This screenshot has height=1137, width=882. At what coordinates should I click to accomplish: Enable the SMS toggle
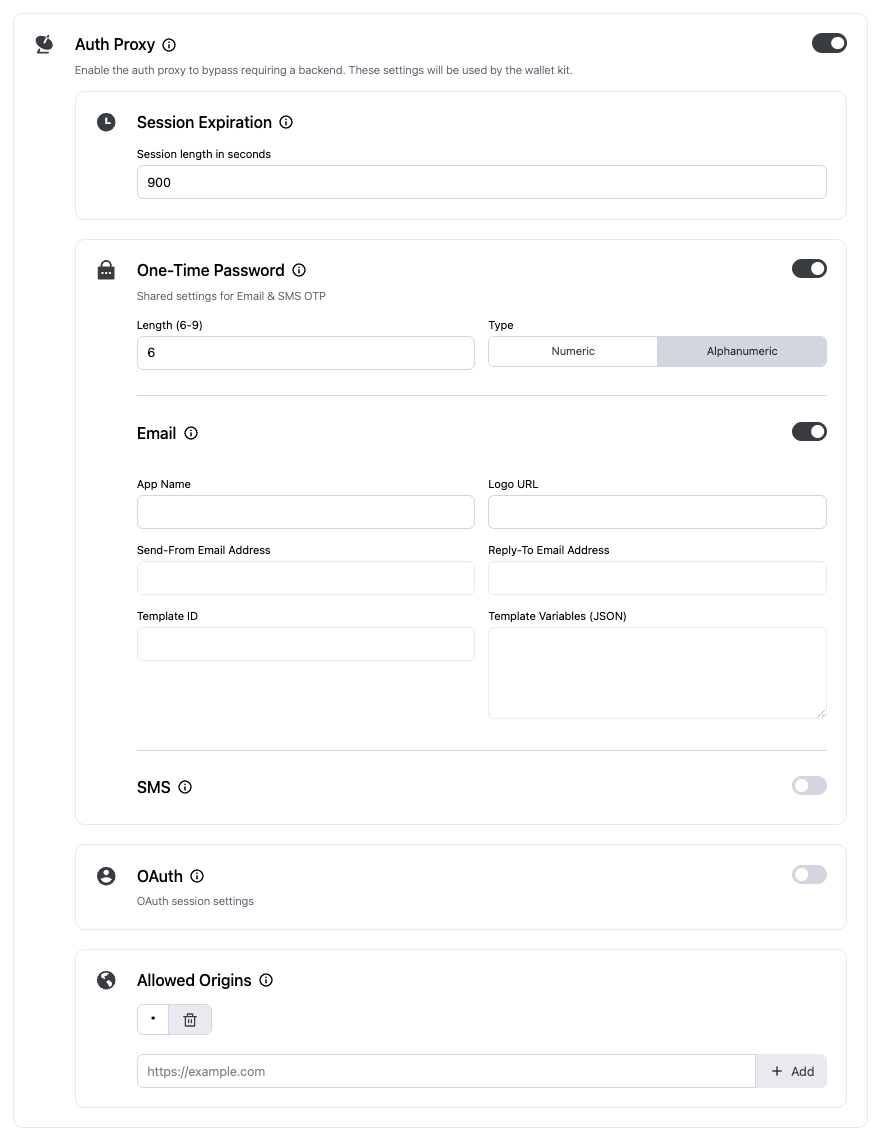(x=809, y=785)
